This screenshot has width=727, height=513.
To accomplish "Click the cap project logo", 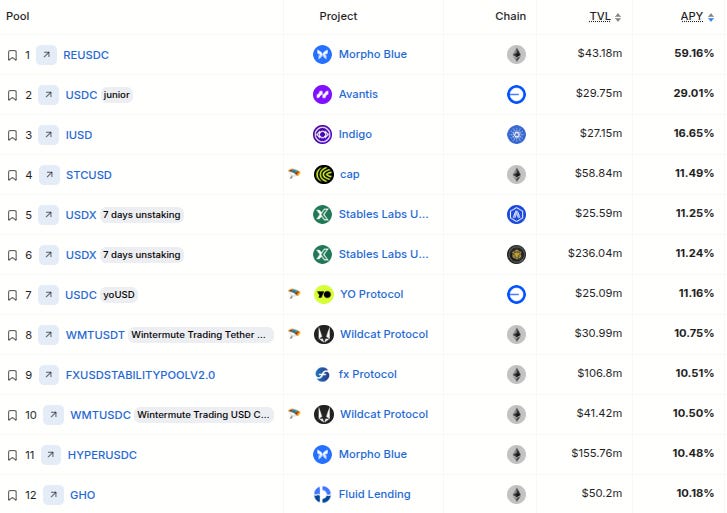I will (x=324, y=174).
